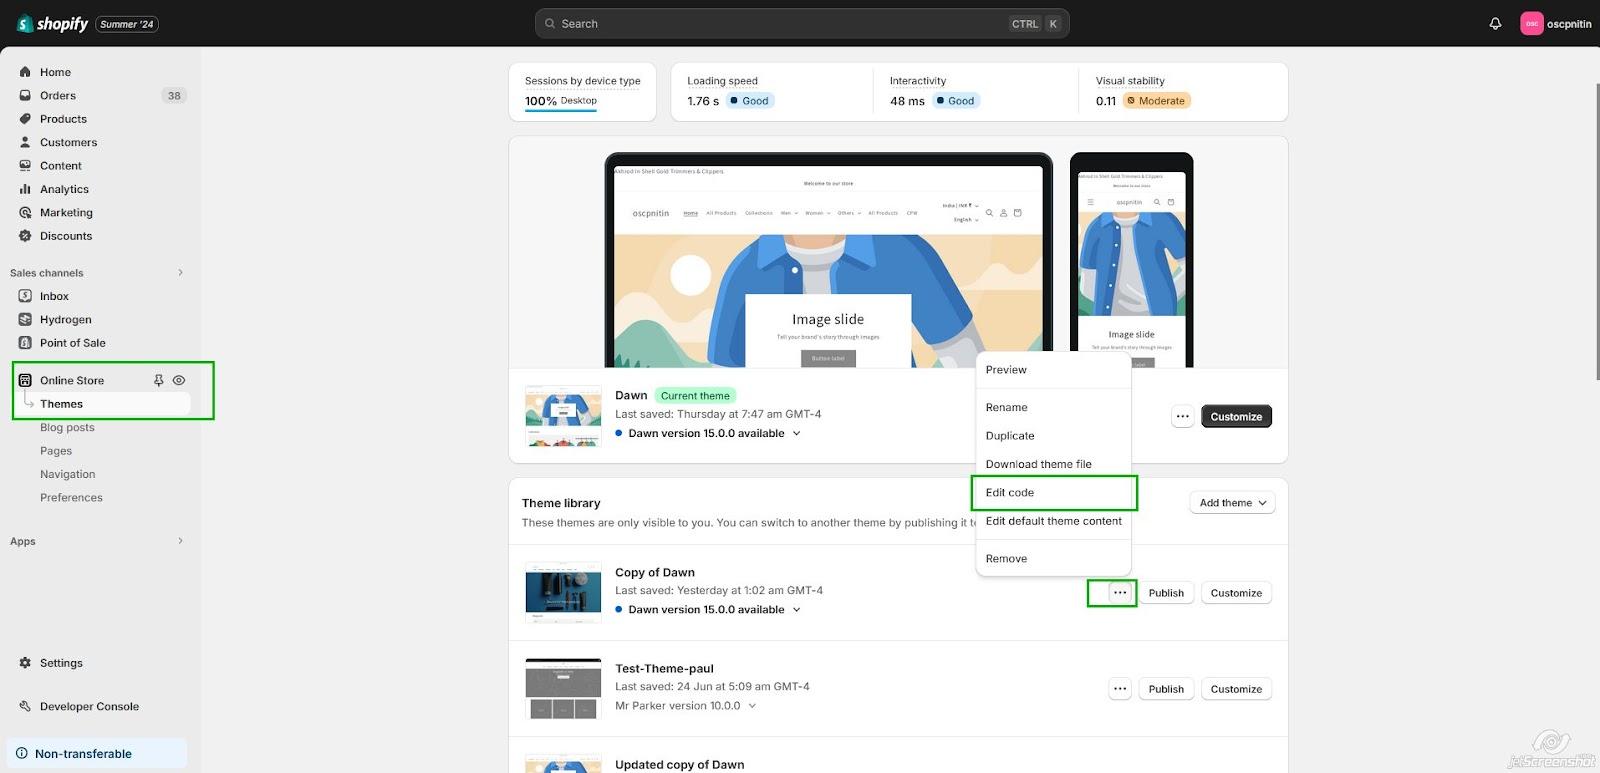Expand the Apps section chevron

180,541
